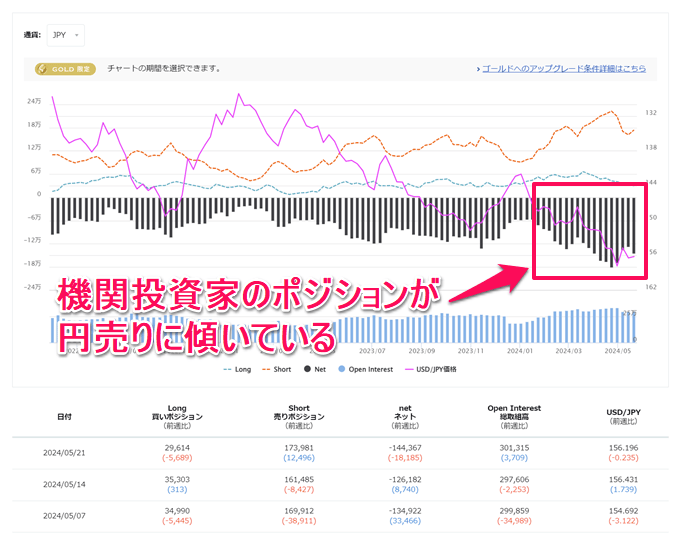
Task: Click the USD/JPY value 156.431
Action: 623,480
